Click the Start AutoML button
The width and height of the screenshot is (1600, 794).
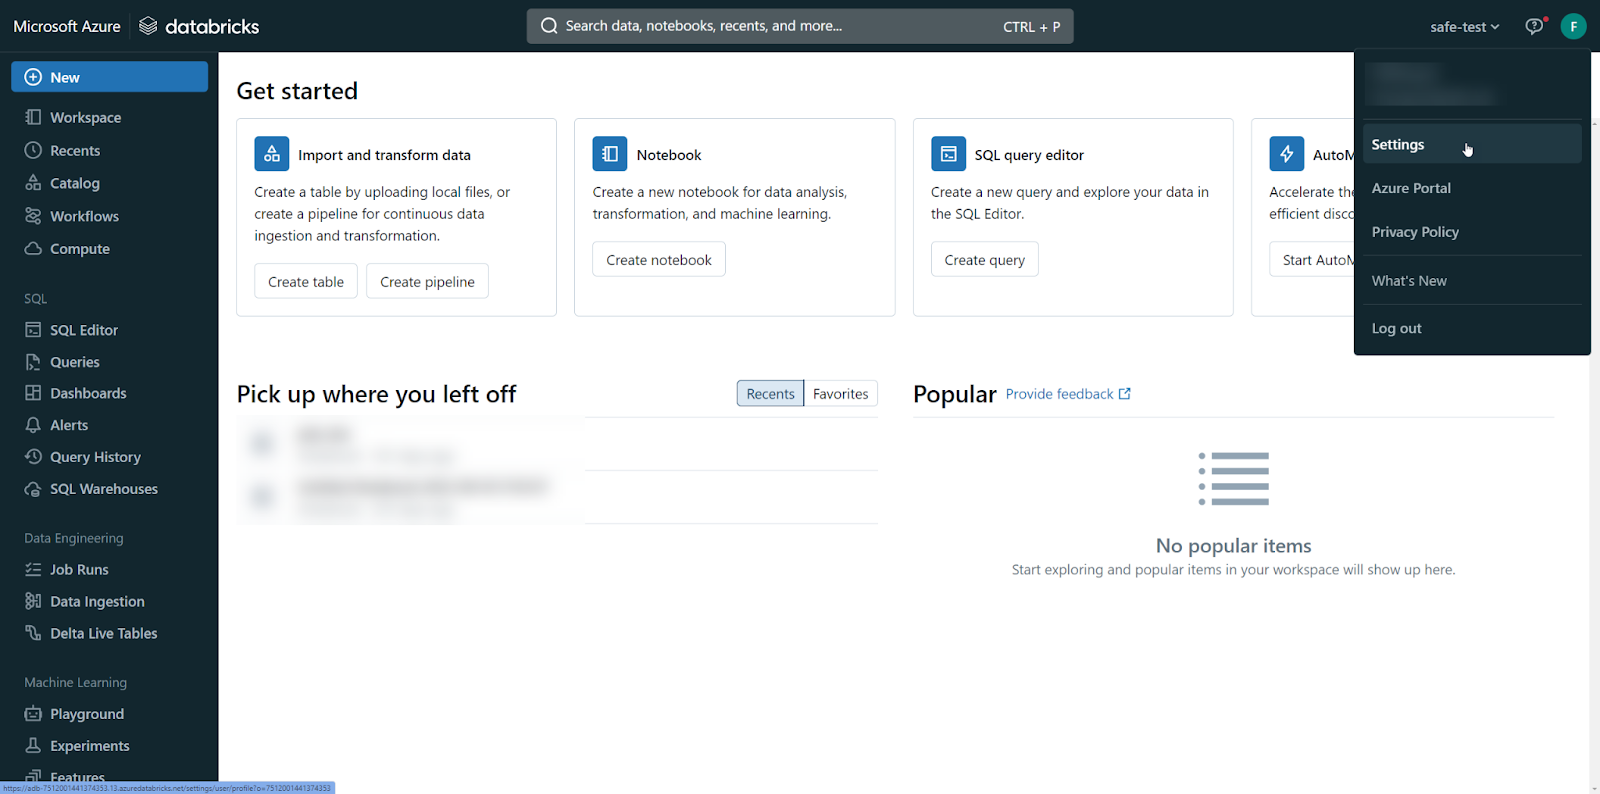(1312, 260)
